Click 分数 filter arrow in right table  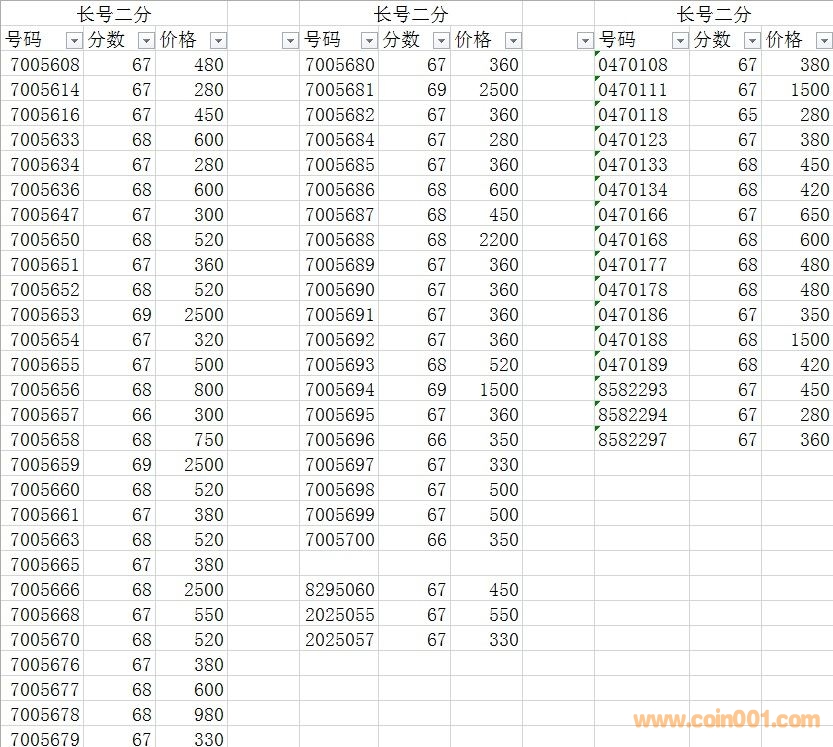tap(752, 40)
